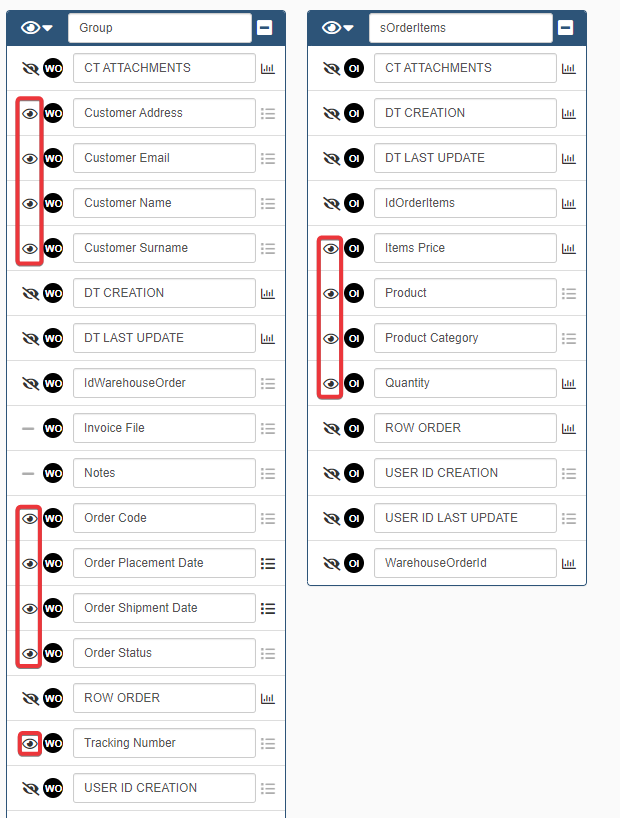Image resolution: width=620 pixels, height=818 pixels.
Task: Click the list icon beside Product Category
Action: pyautogui.click(x=568, y=339)
